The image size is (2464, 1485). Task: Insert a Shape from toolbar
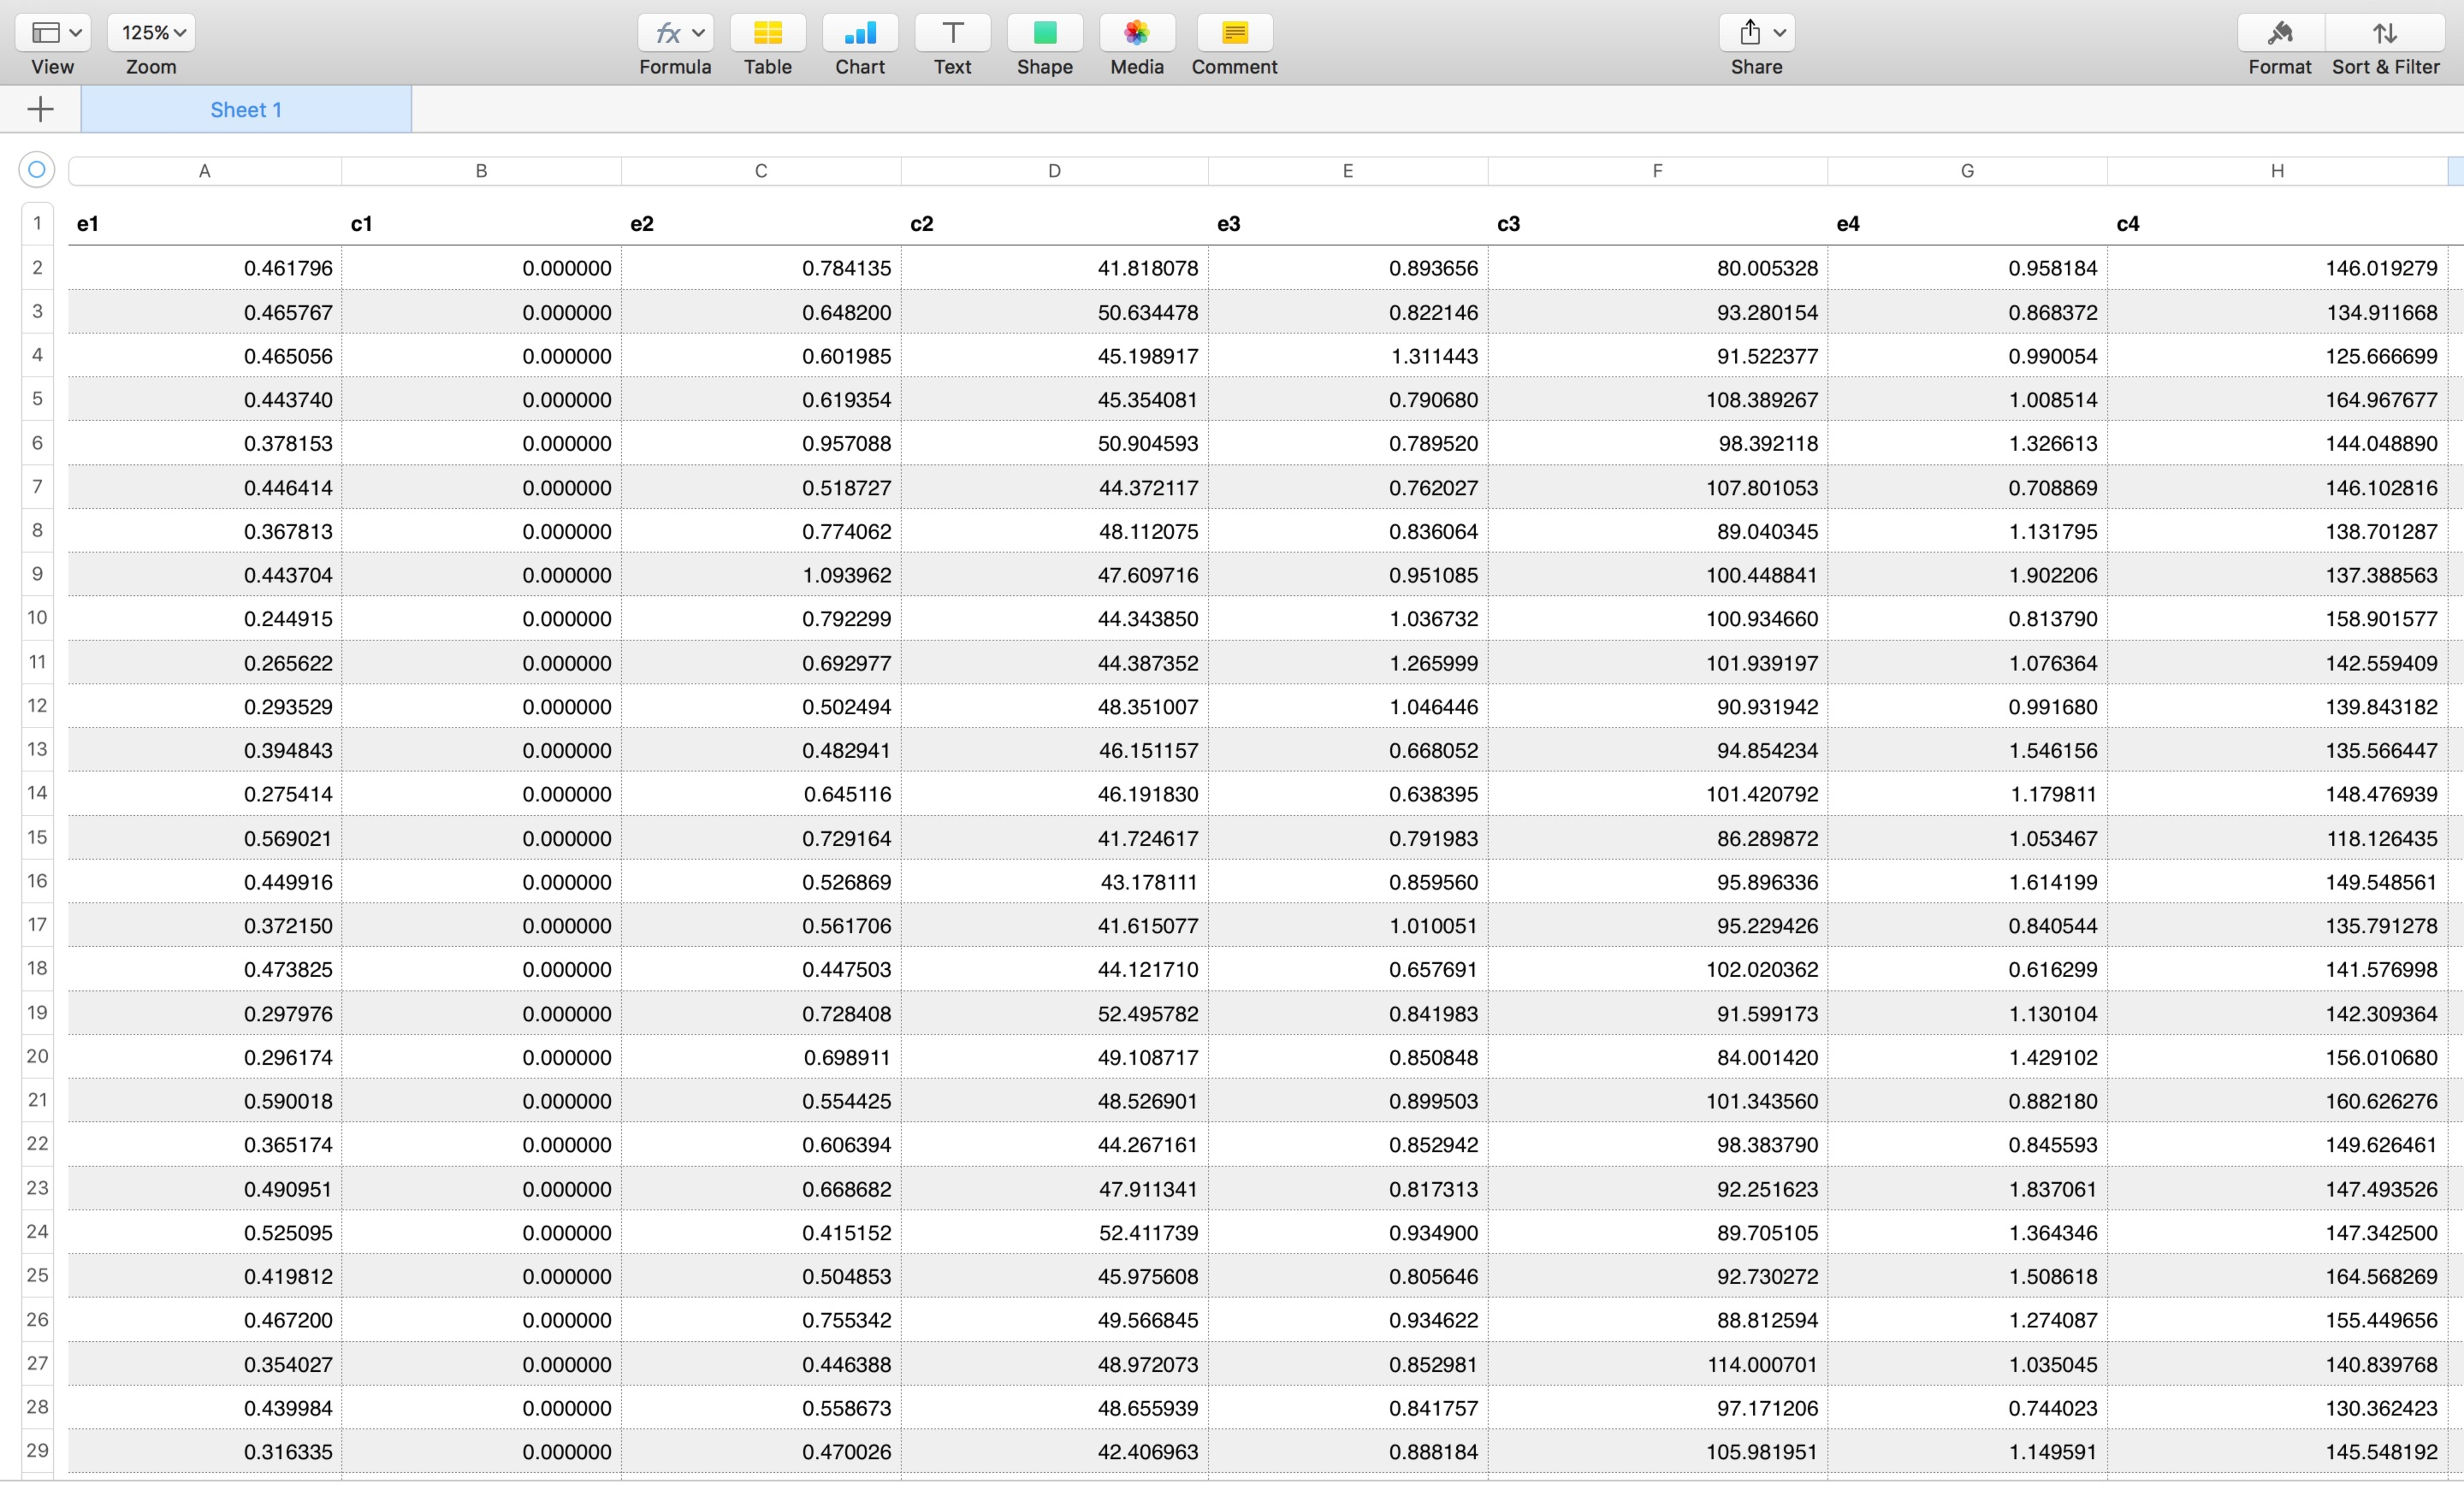[x=1044, y=33]
